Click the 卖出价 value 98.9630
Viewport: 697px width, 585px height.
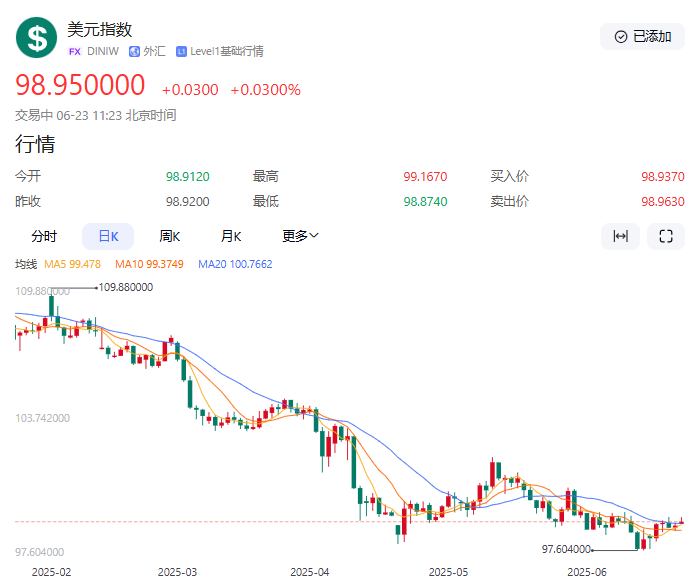point(663,202)
